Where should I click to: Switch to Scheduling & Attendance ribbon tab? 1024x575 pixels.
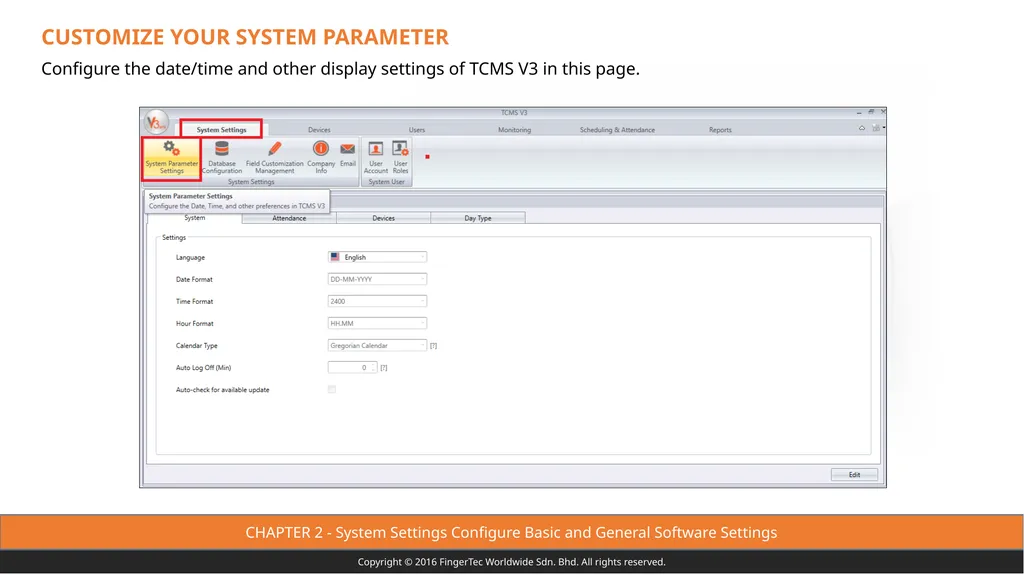(617, 130)
